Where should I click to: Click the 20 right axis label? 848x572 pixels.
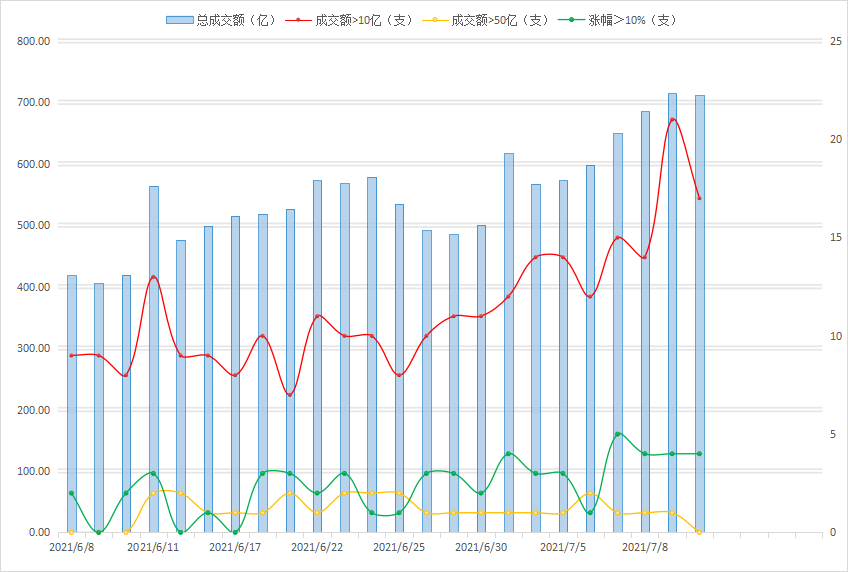pos(836,139)
